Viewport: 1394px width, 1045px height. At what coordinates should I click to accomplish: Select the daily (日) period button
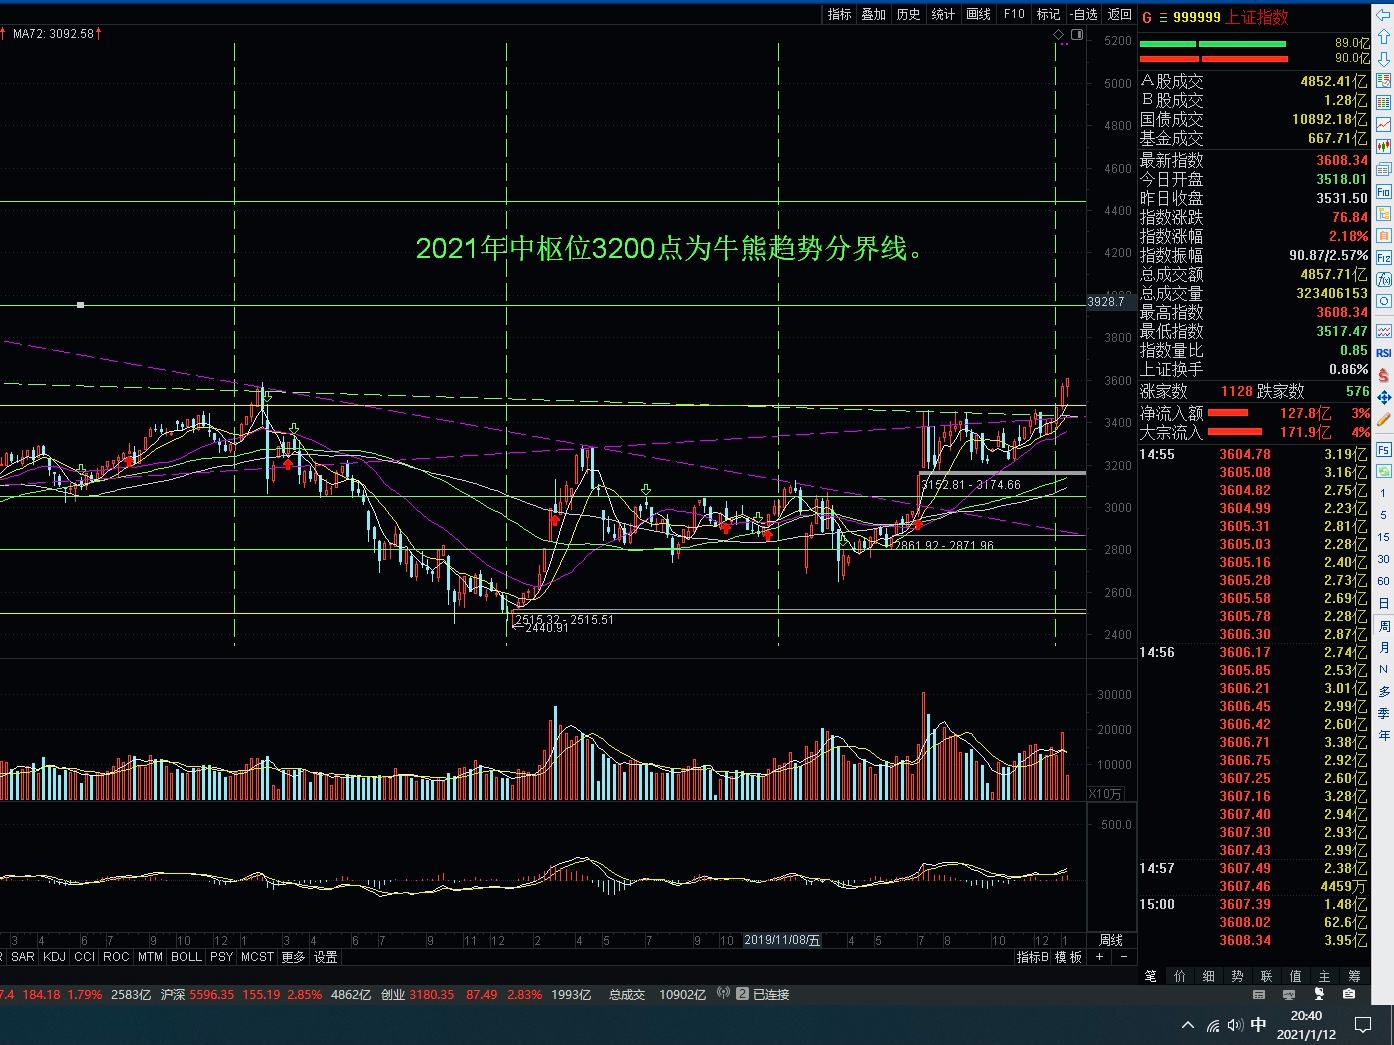pos(1384,603)
